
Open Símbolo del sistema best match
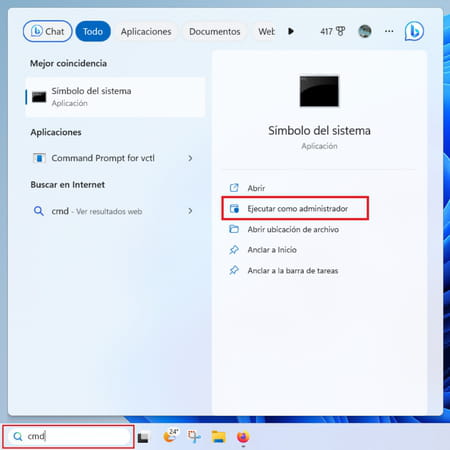[115, 97]
